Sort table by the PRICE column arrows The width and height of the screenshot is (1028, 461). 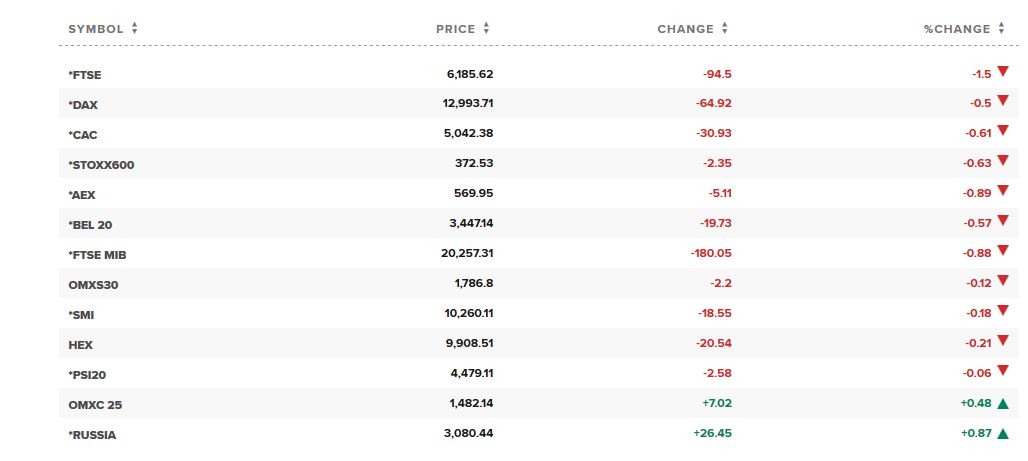point(486,28)
